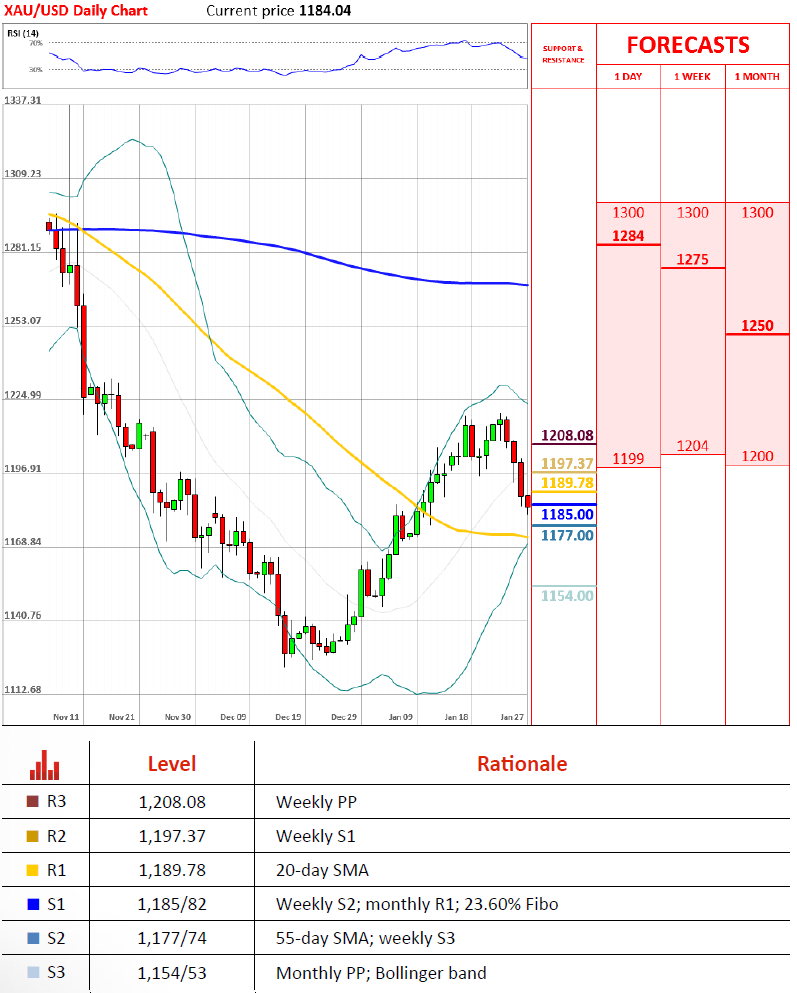
Task: Click the 1 DAY forecast column header
Action: [x=628, y=77]
